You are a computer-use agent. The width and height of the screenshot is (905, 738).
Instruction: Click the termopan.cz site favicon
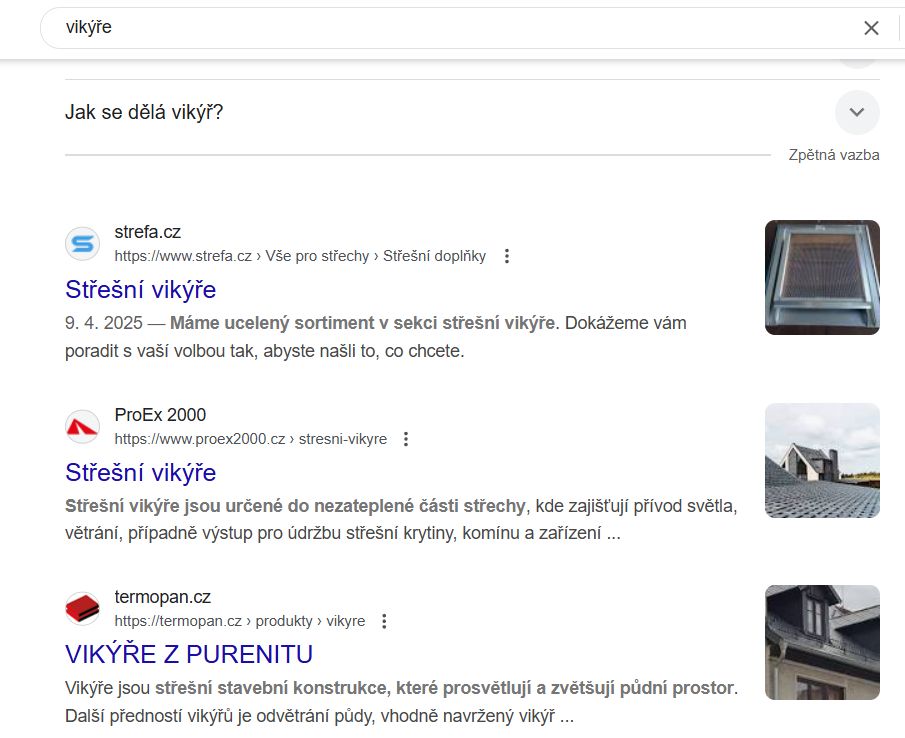pyautogui.click(x=82, y=609)
